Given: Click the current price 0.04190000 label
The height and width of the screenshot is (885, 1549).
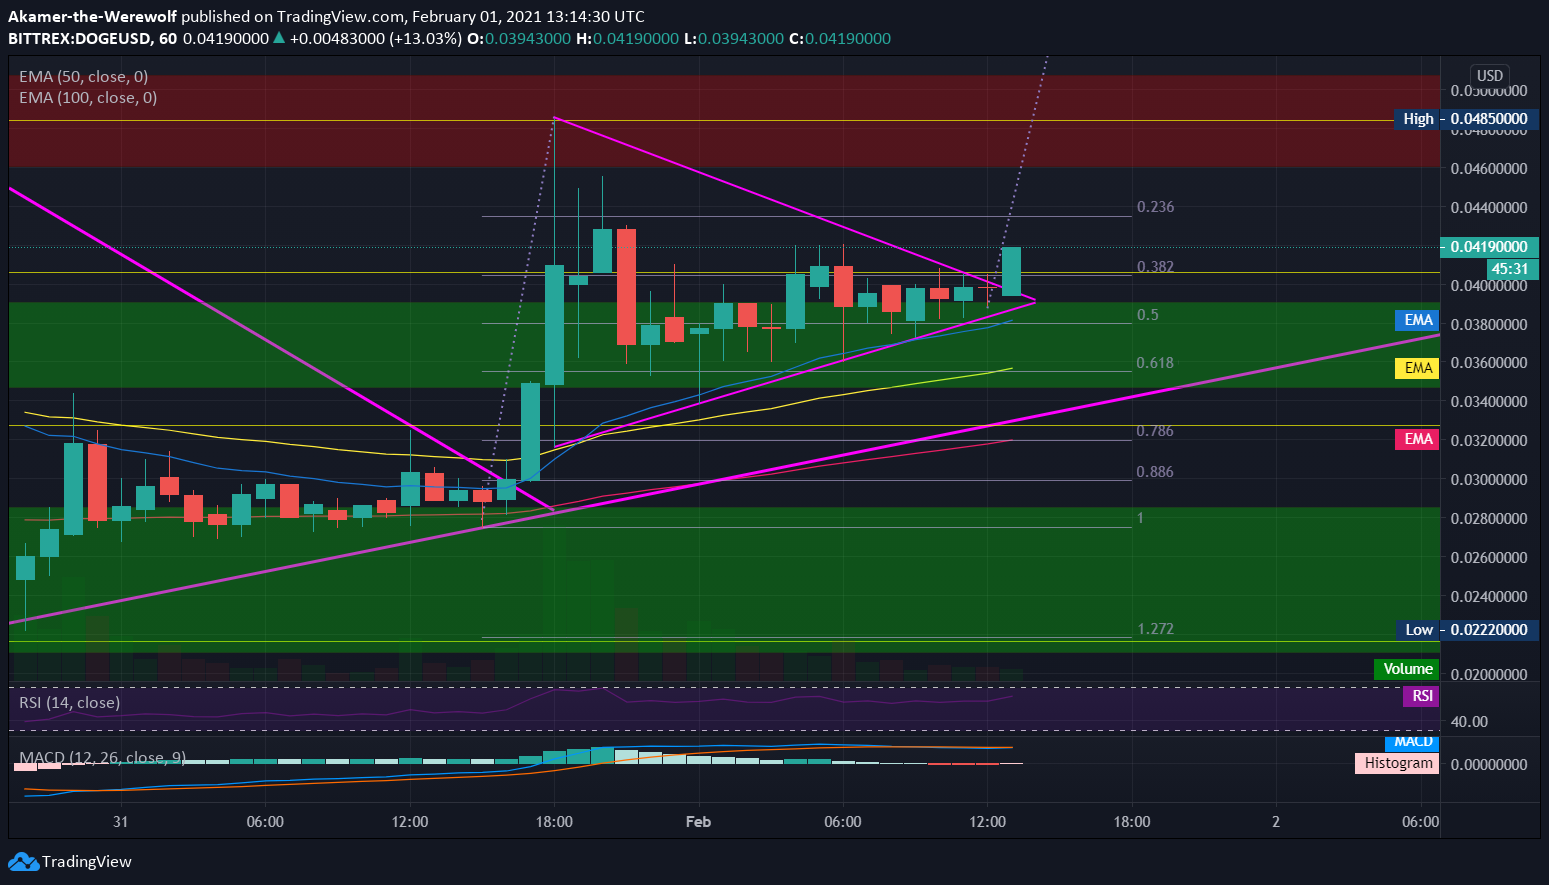Looking at the screenshot, I should 1488,247.
